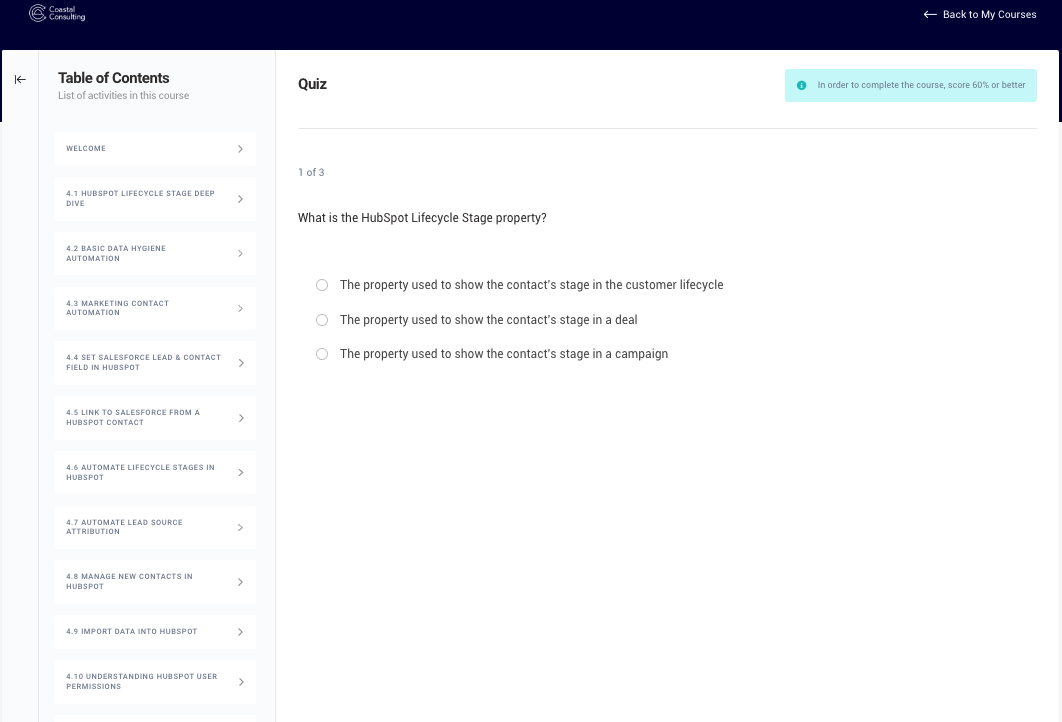Image resolution: width=1062 pixels, height=722 pixels.
Task: Expand chevron for 4.5 Link to Salesforce
Action: pyautogui.click(x=240, y=418)
